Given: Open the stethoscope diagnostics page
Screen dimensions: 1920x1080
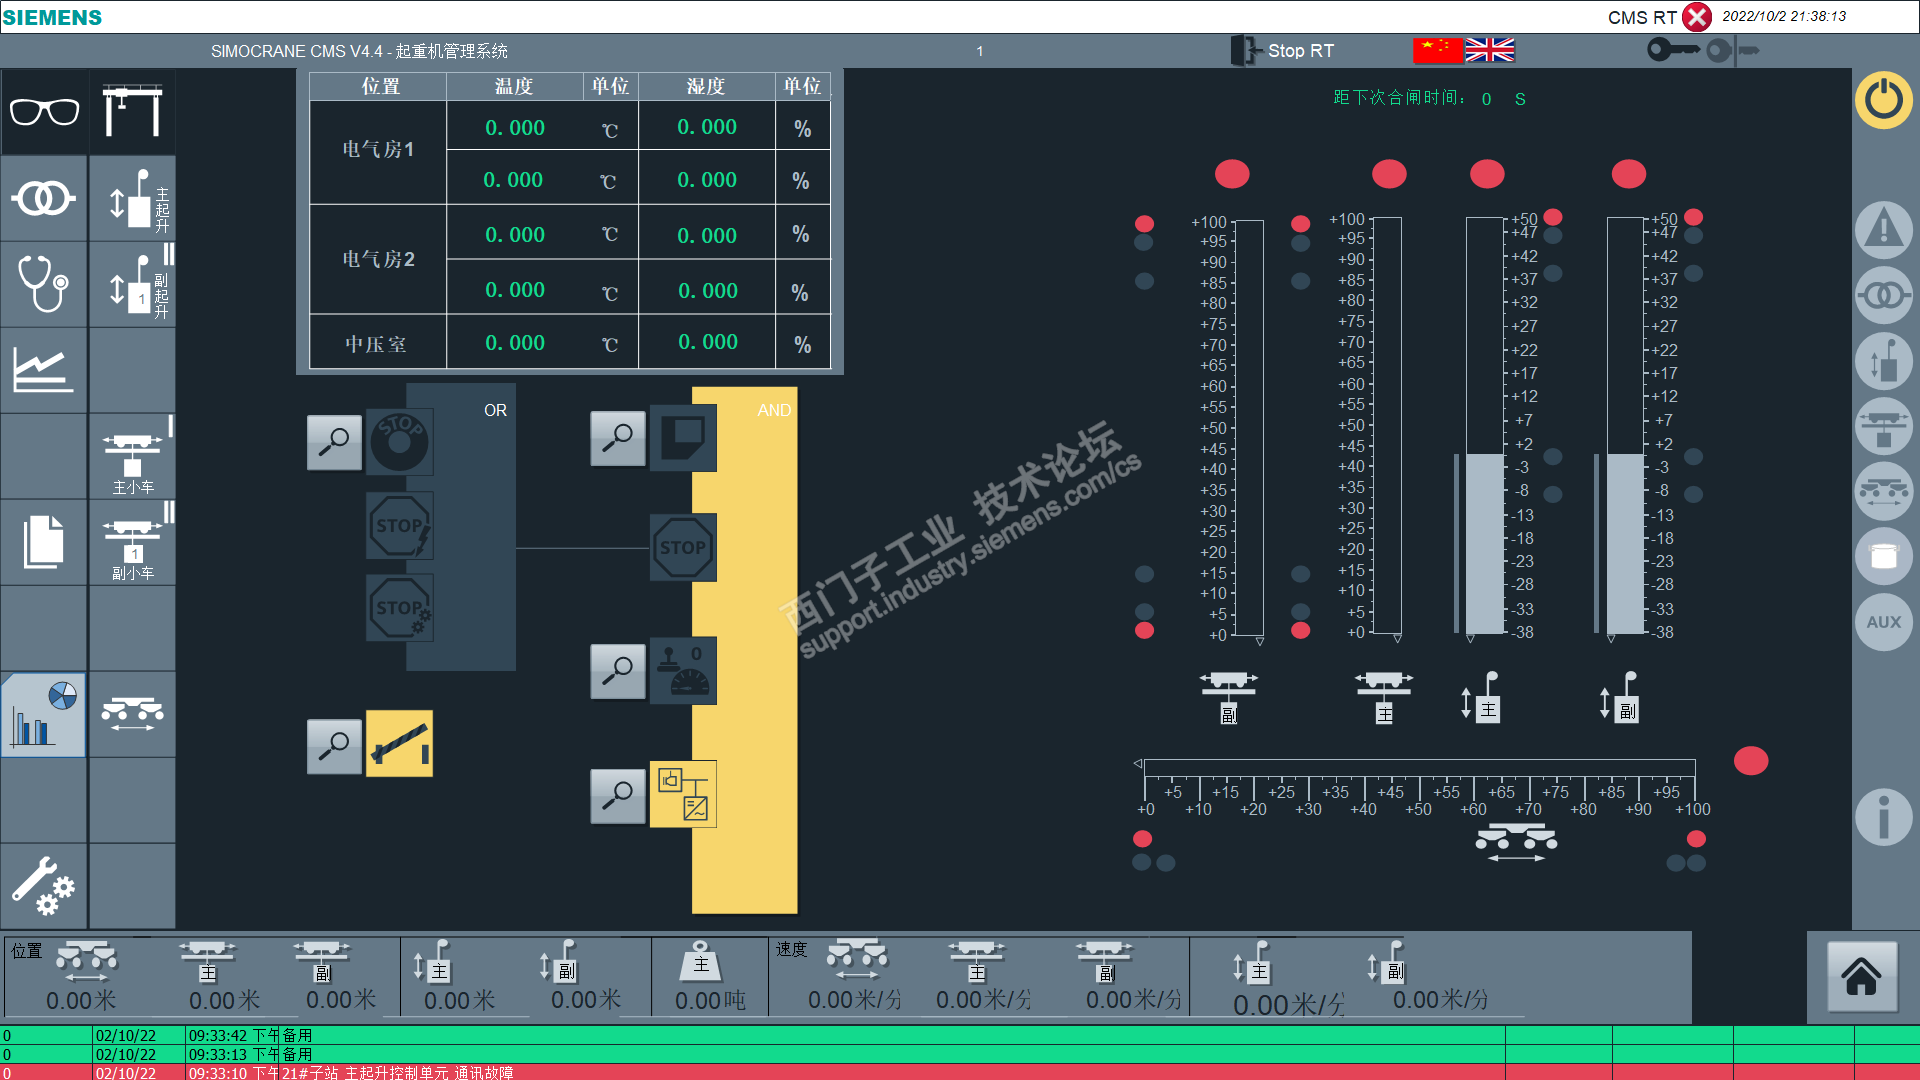Looking at the screenshot, I should [x=44, y=283].
